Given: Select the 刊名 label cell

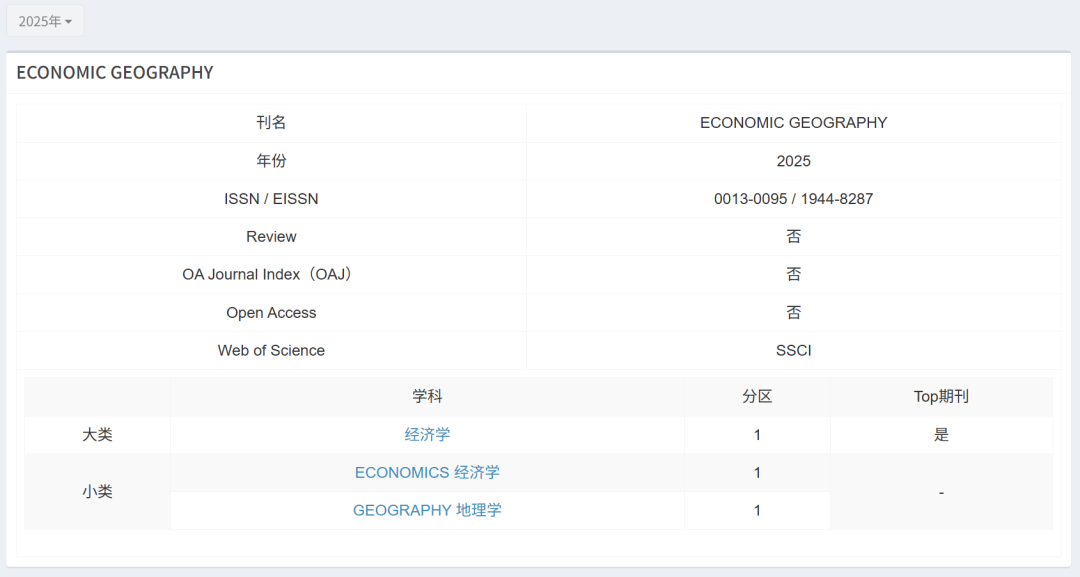Looking at the screenshot, I should point(271,123).
